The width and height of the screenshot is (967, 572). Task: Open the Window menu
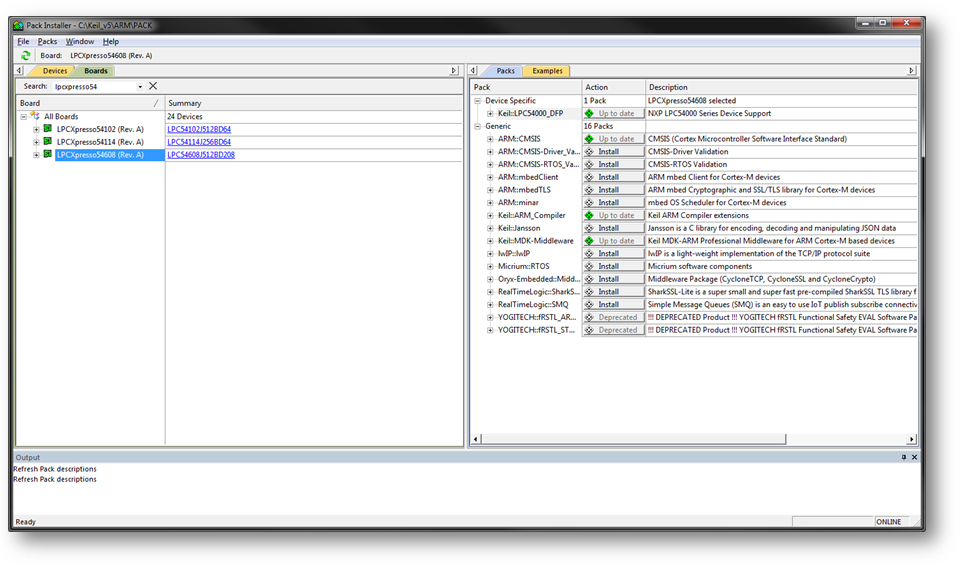(x=80, y=41)
